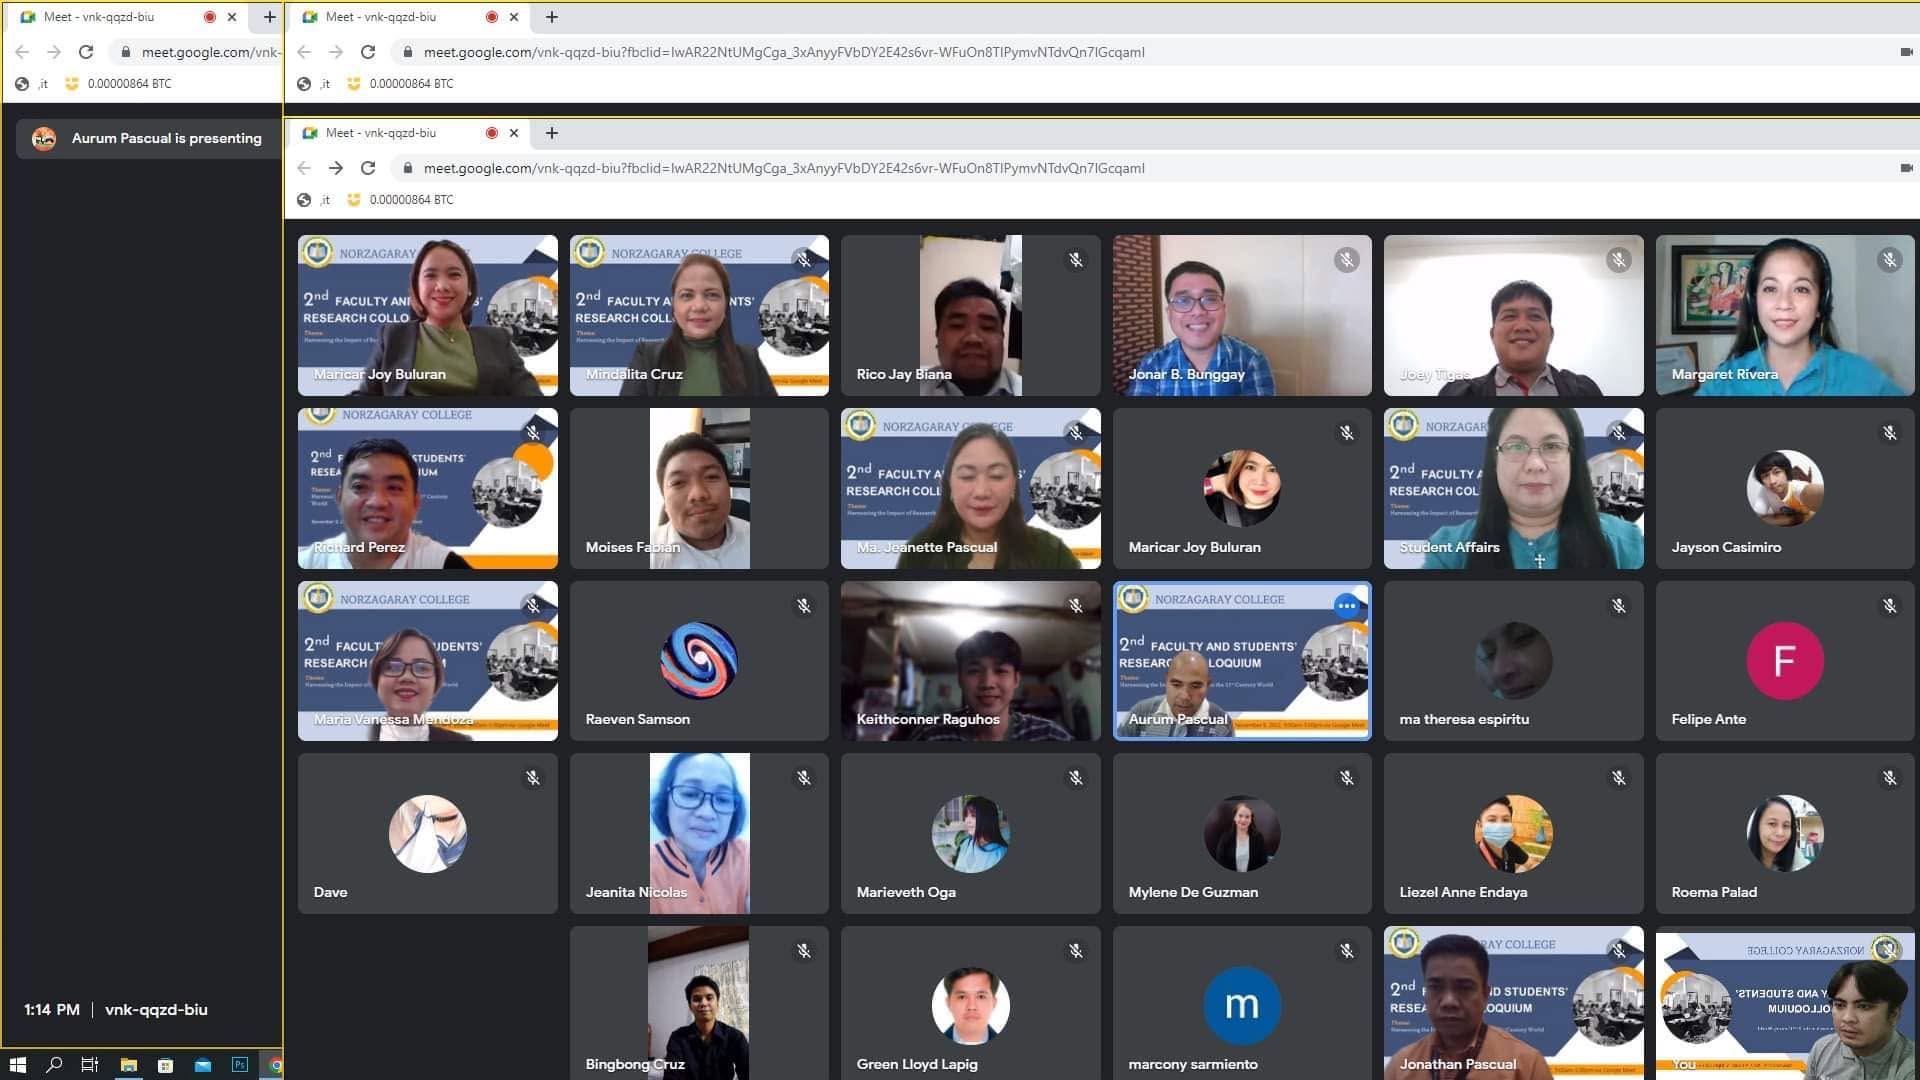Open new tab in innermost nested browser
This screenshot has width=1920, height=1080.
551,133
